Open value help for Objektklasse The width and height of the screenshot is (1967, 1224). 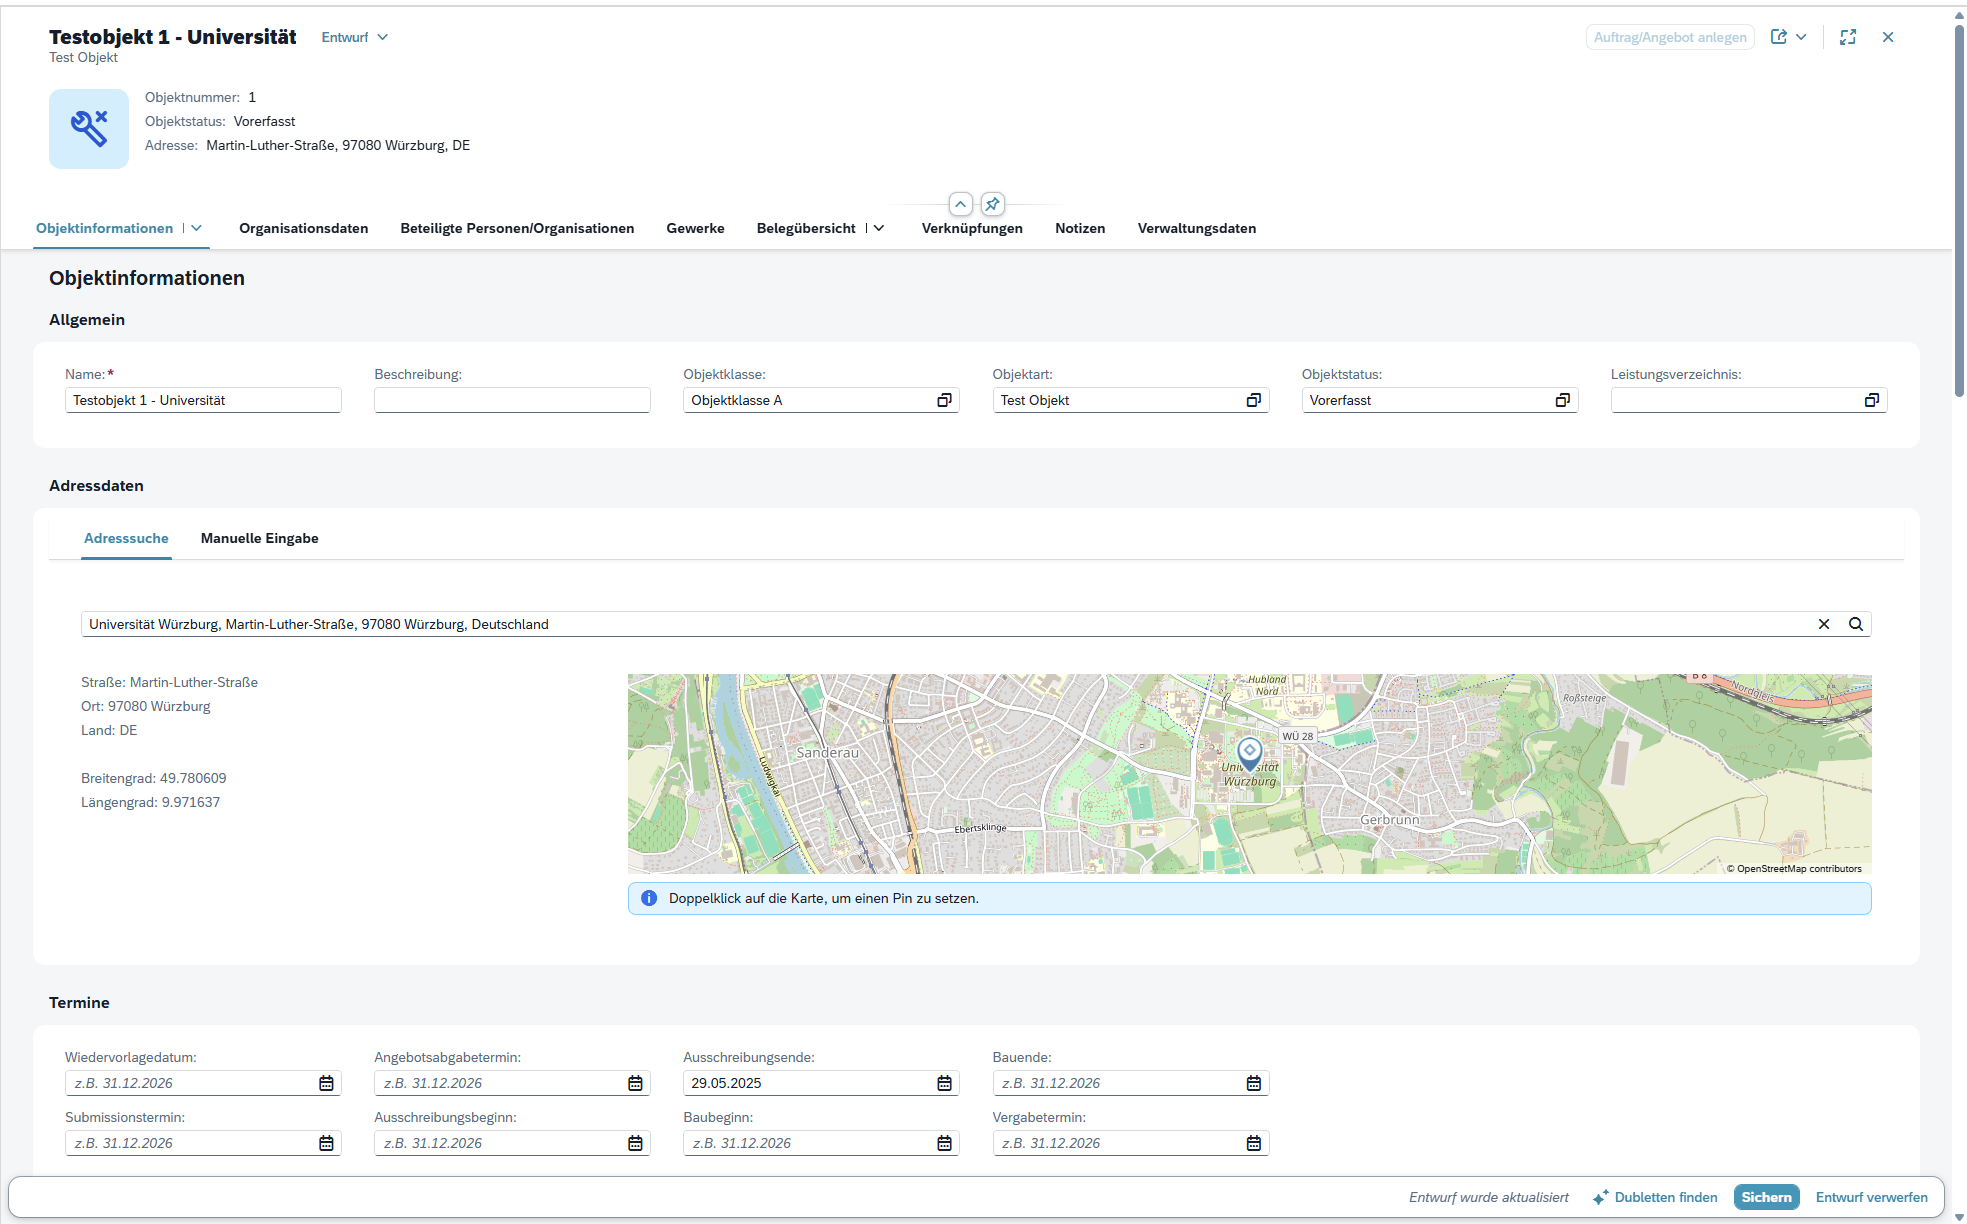coord(944,400)
